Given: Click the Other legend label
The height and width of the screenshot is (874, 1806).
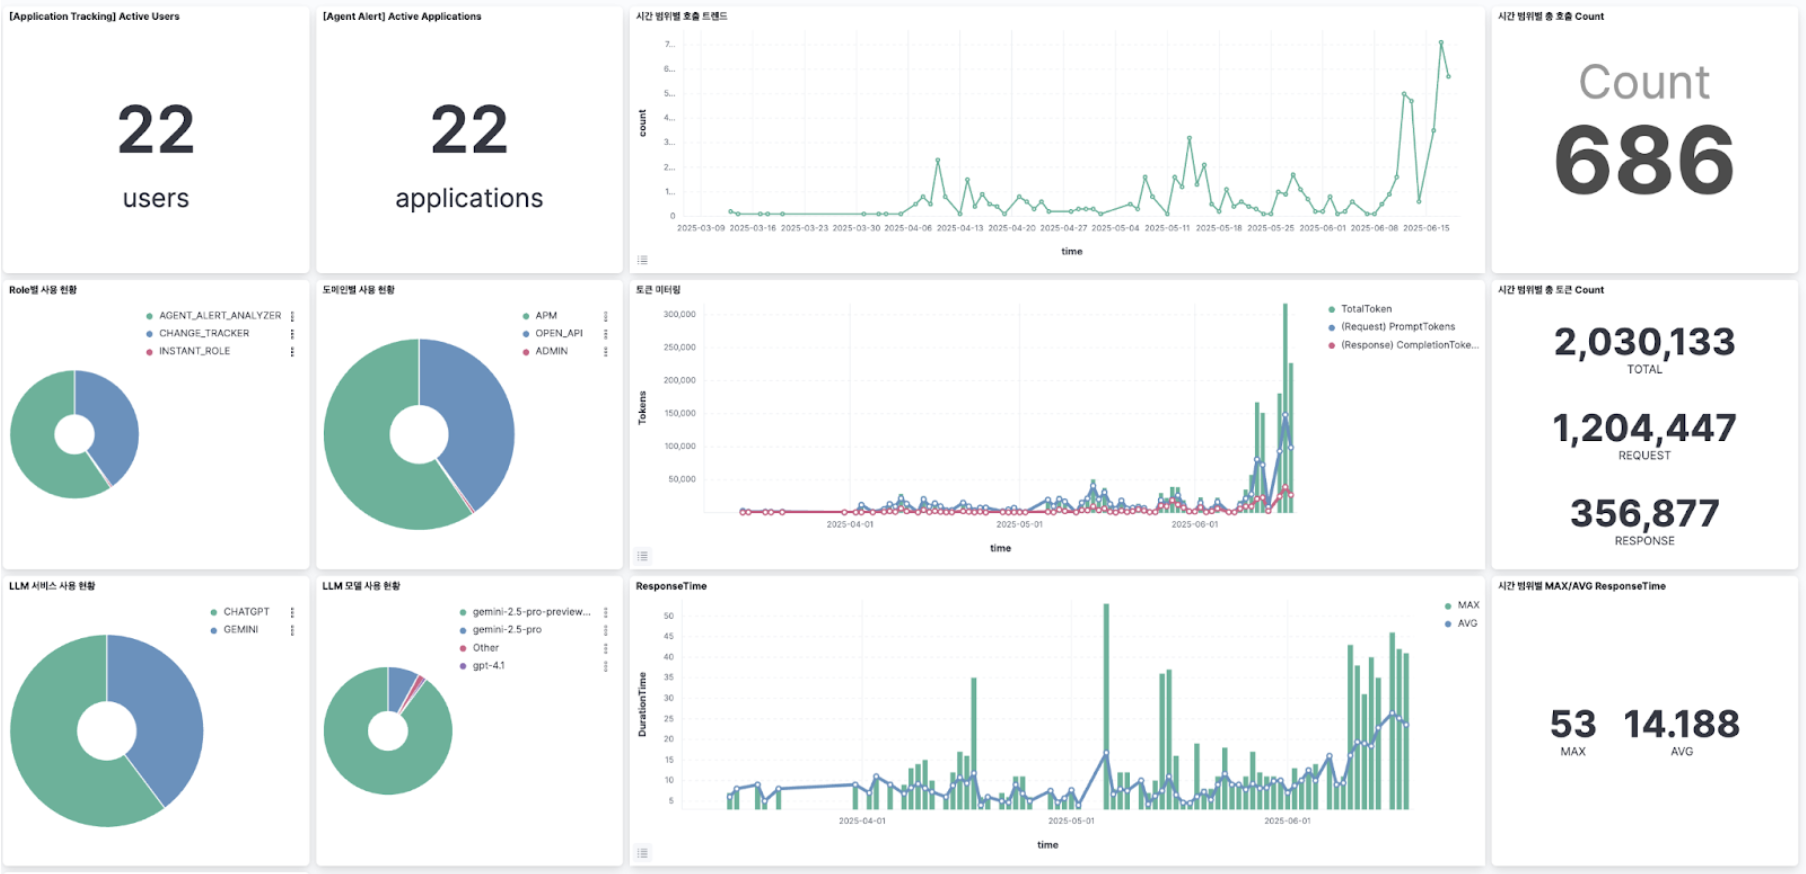Looking at the screenshot, I should (x=485, y=648).
